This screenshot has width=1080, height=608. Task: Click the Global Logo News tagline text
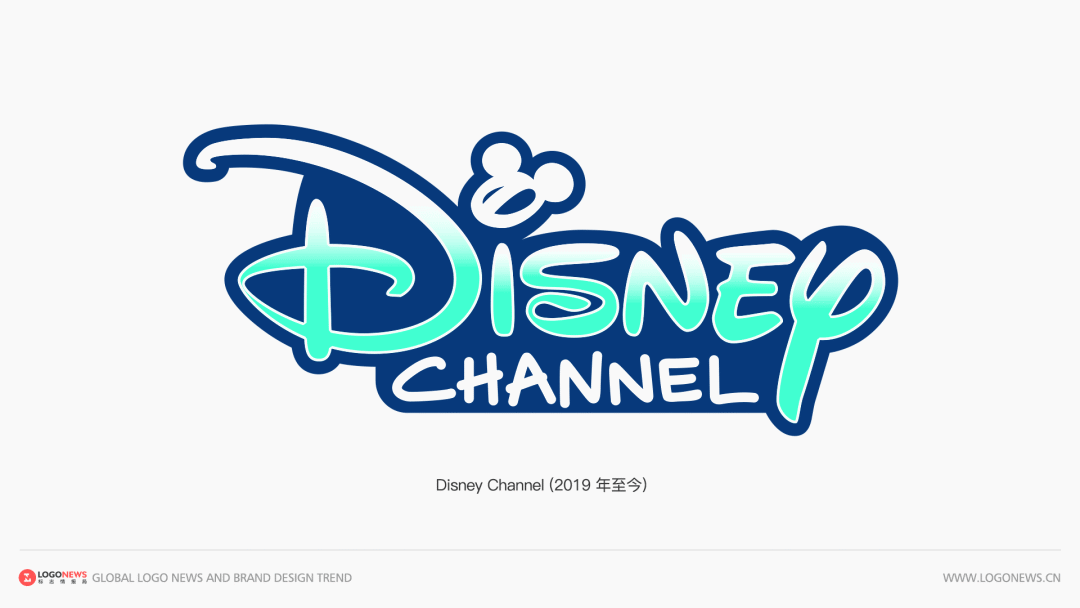[222, 578]
